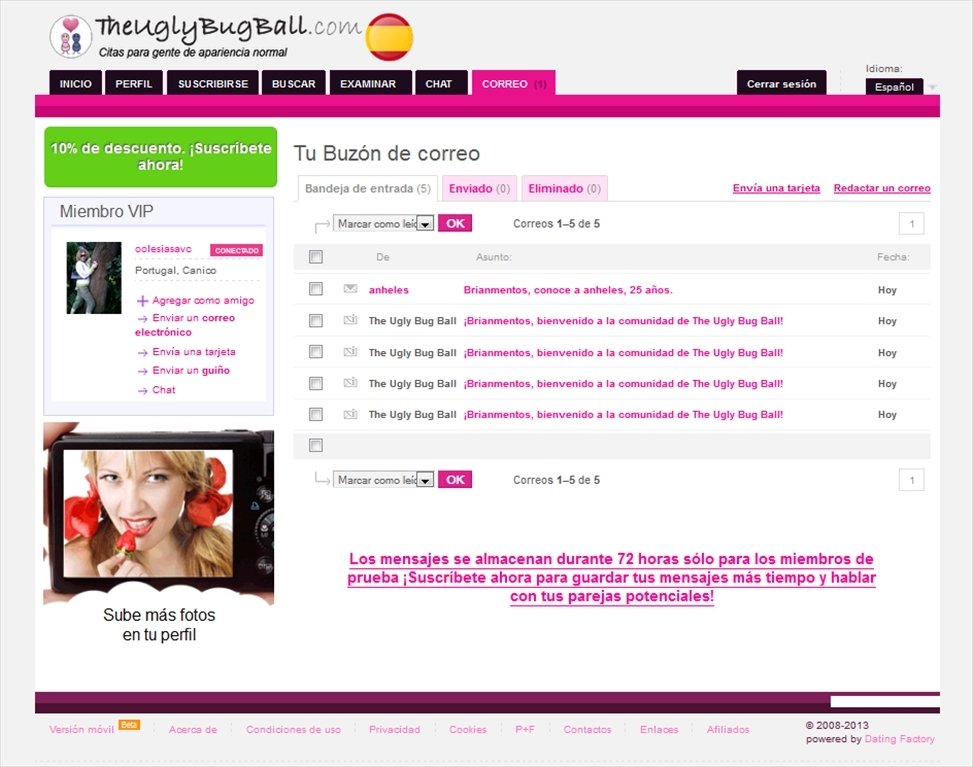Open the top Marcar como leído dropdown

pyautogui.click(x=383, y=223)
